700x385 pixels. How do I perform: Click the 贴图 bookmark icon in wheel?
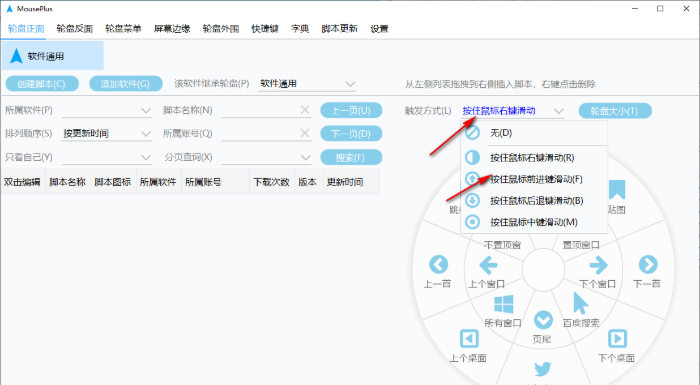click(x=617, y=190)
